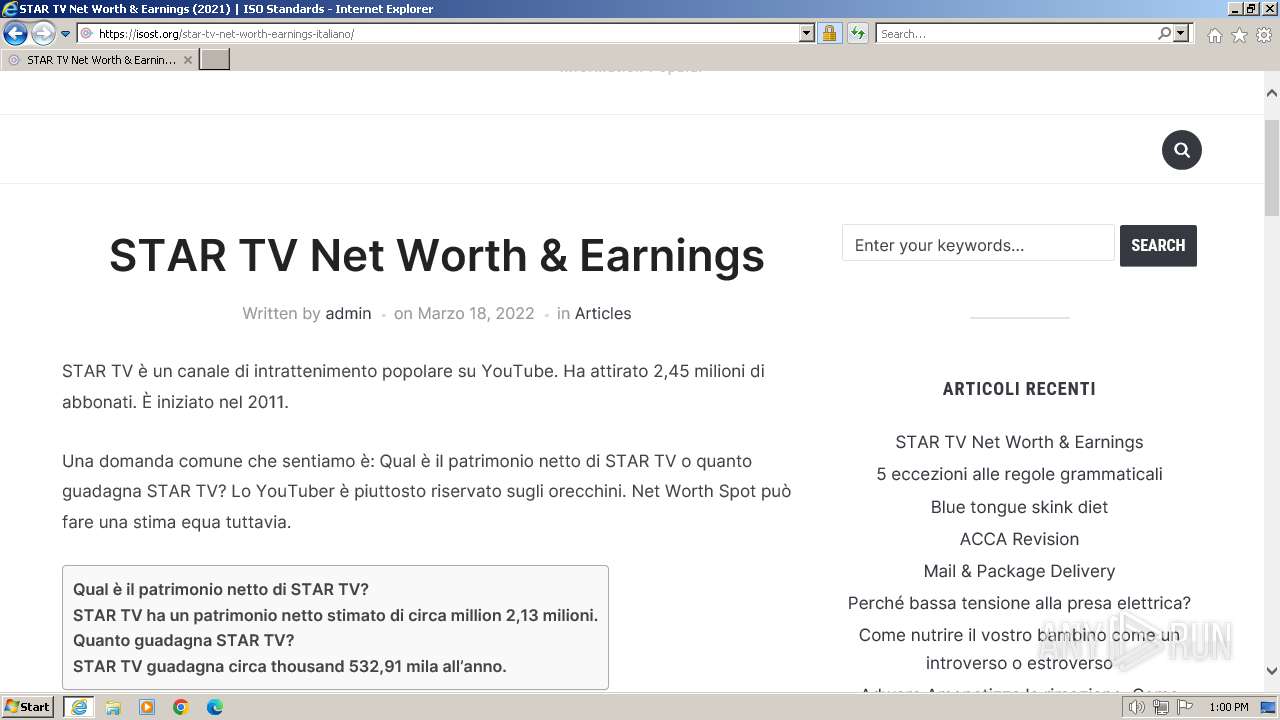This screenshot has width=1280, height=720.
Task: Click the address bar site icon
Action: click(87, 34)
